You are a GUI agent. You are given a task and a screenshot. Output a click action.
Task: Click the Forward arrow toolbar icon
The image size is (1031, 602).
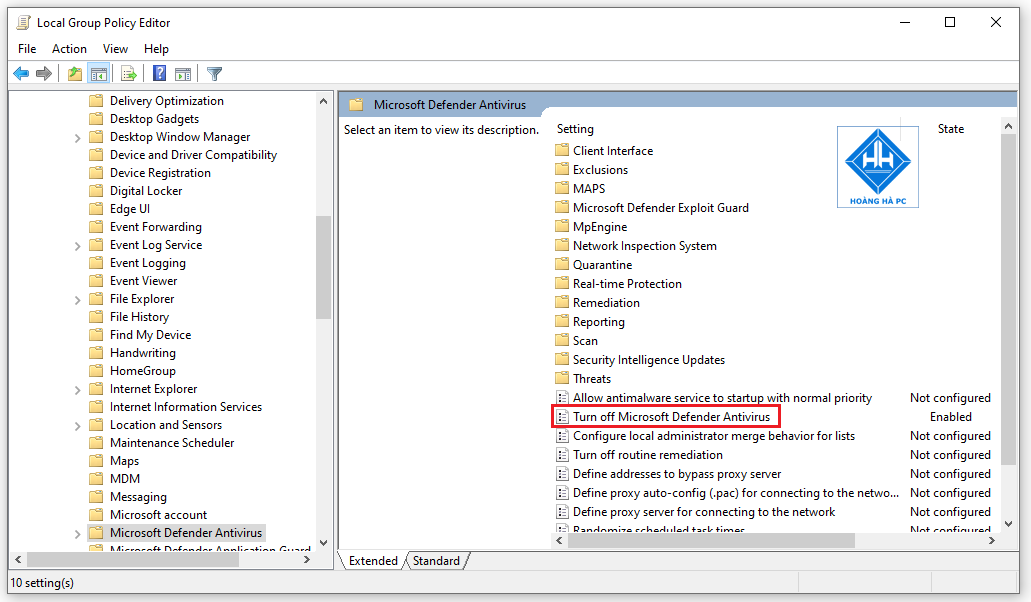coord(44,74)
